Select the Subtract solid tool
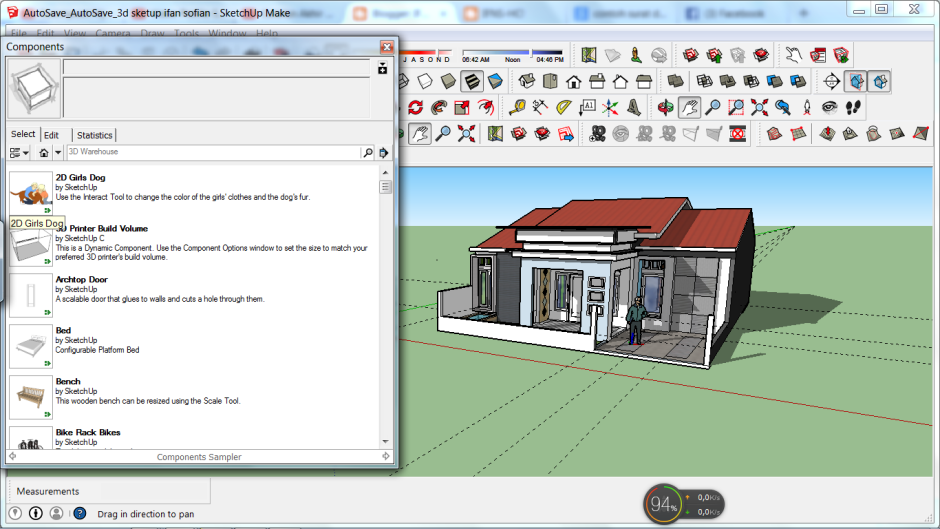This screenshot has width=940, height=529. tap(751, 81)
